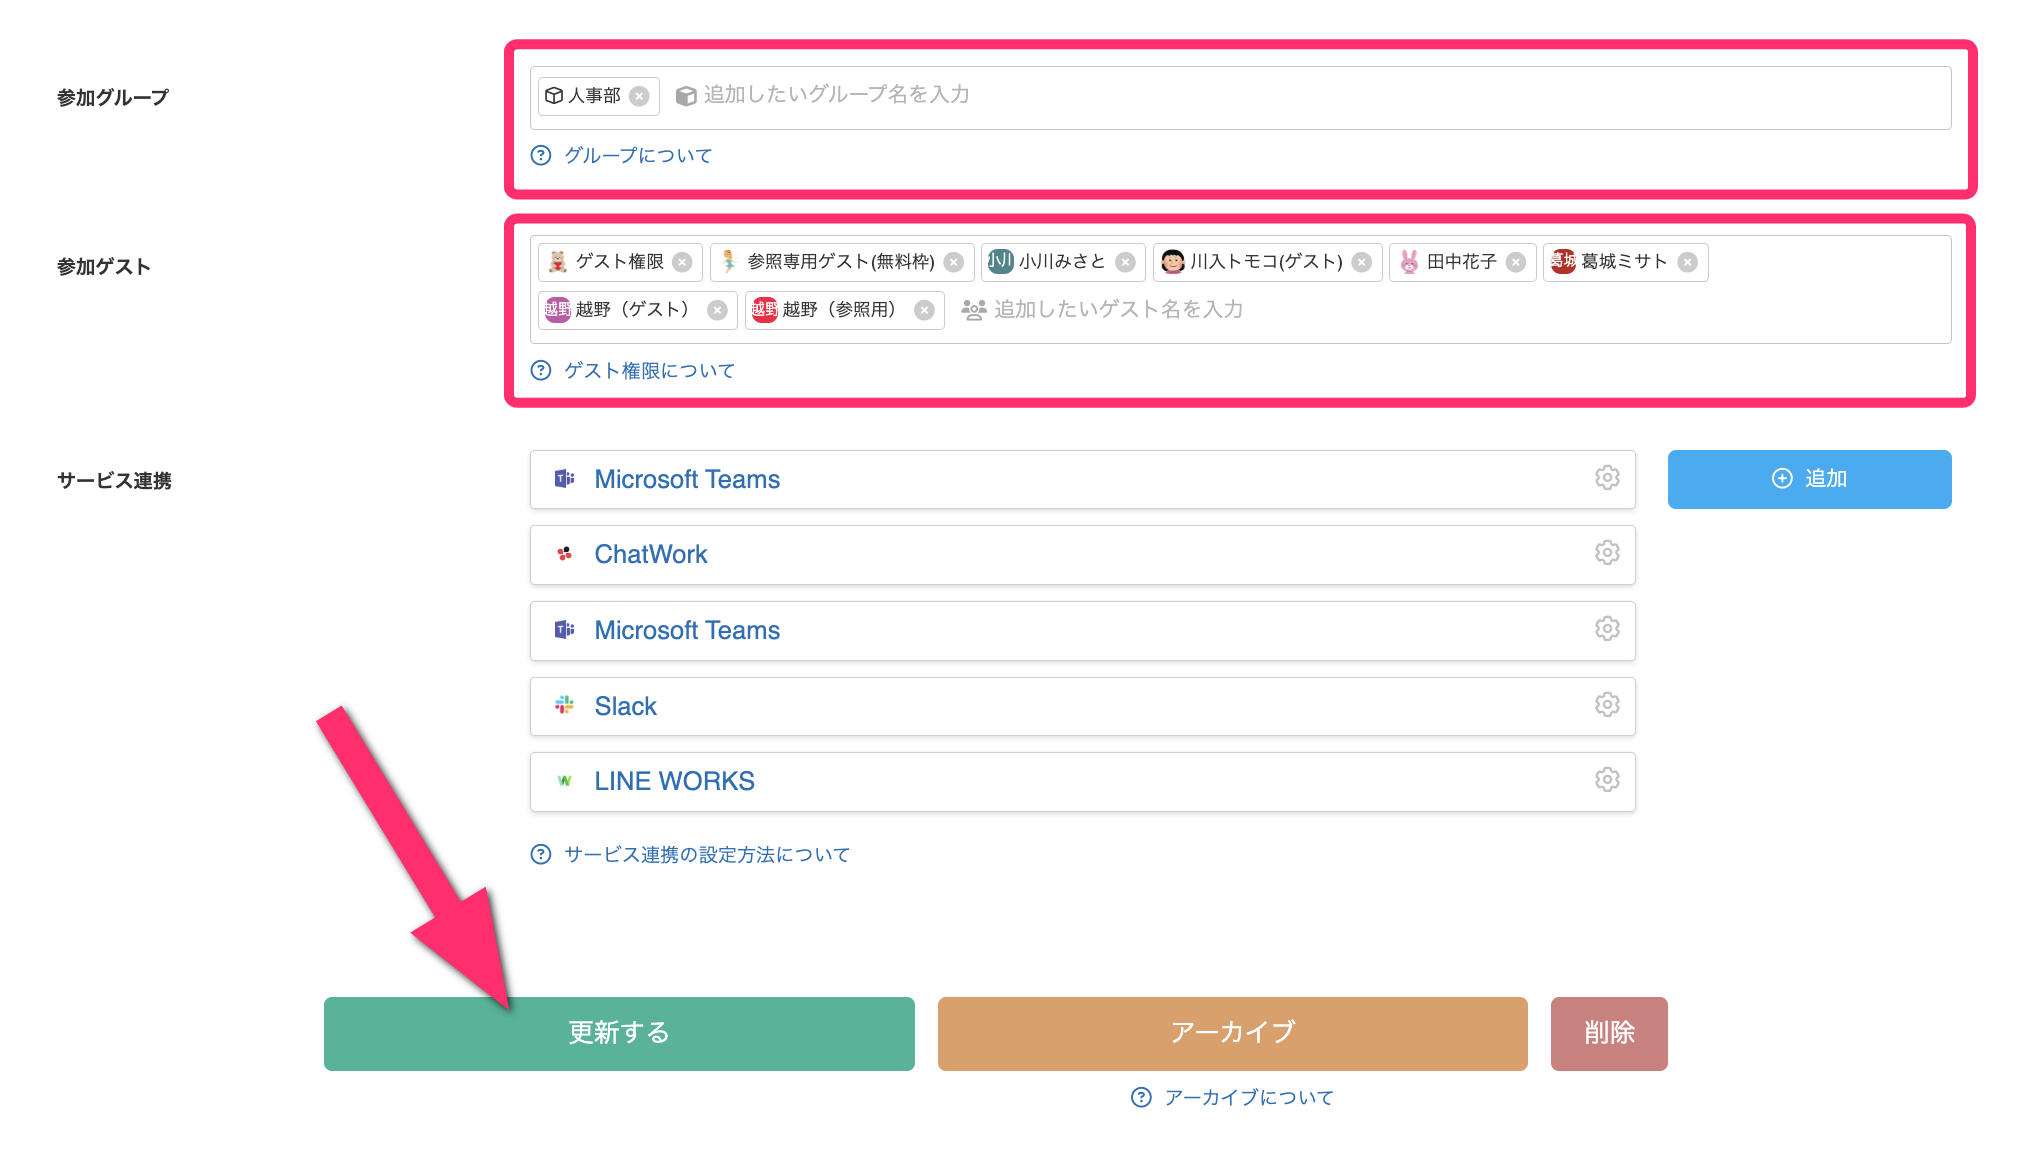Remove the 越野（参照用） tag

click(x=925, y=310)
